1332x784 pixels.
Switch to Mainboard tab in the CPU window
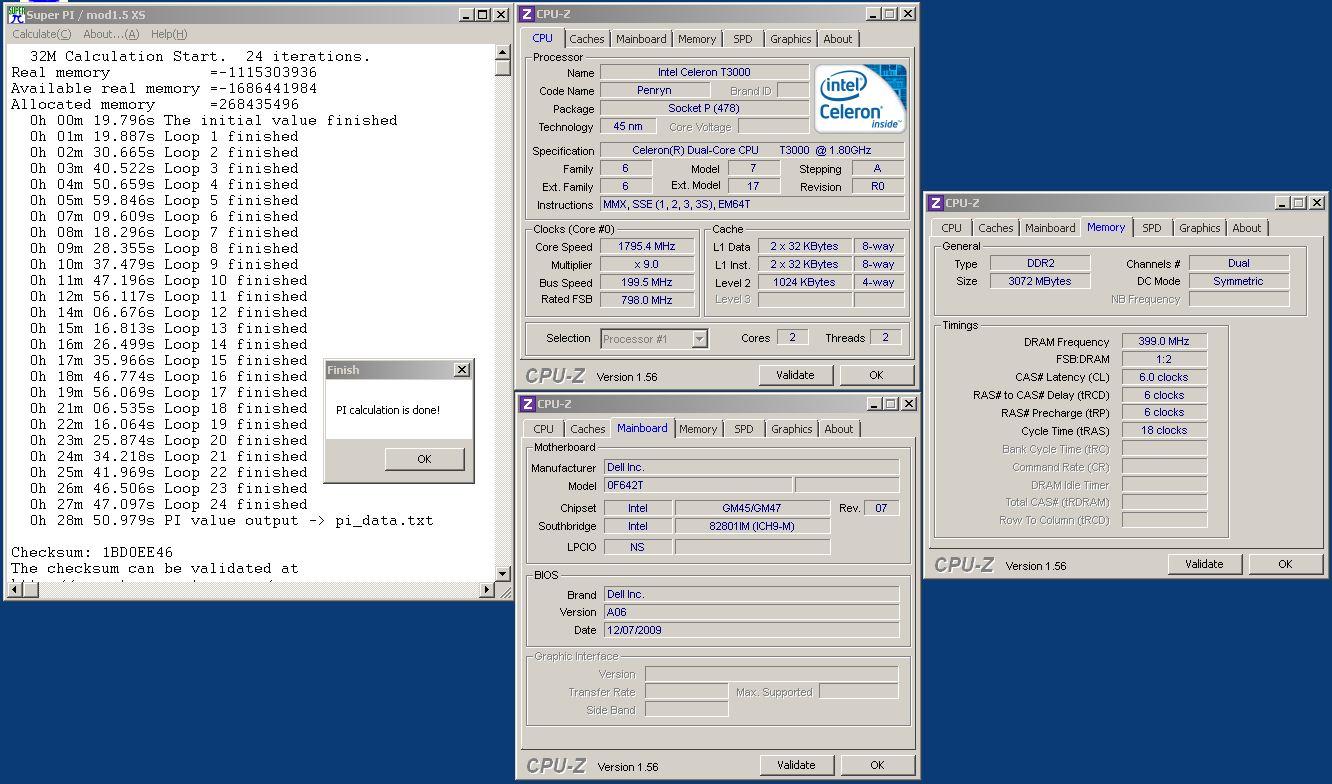[641, 39]
